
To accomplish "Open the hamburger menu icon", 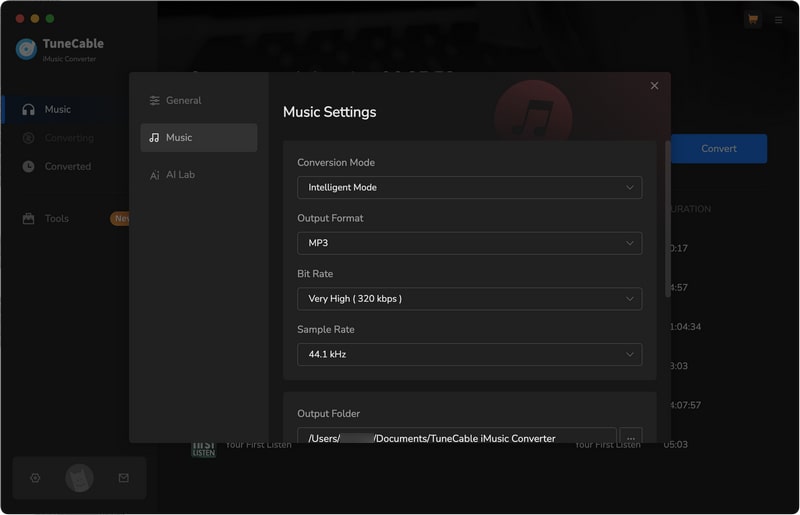I will (778, 20).
